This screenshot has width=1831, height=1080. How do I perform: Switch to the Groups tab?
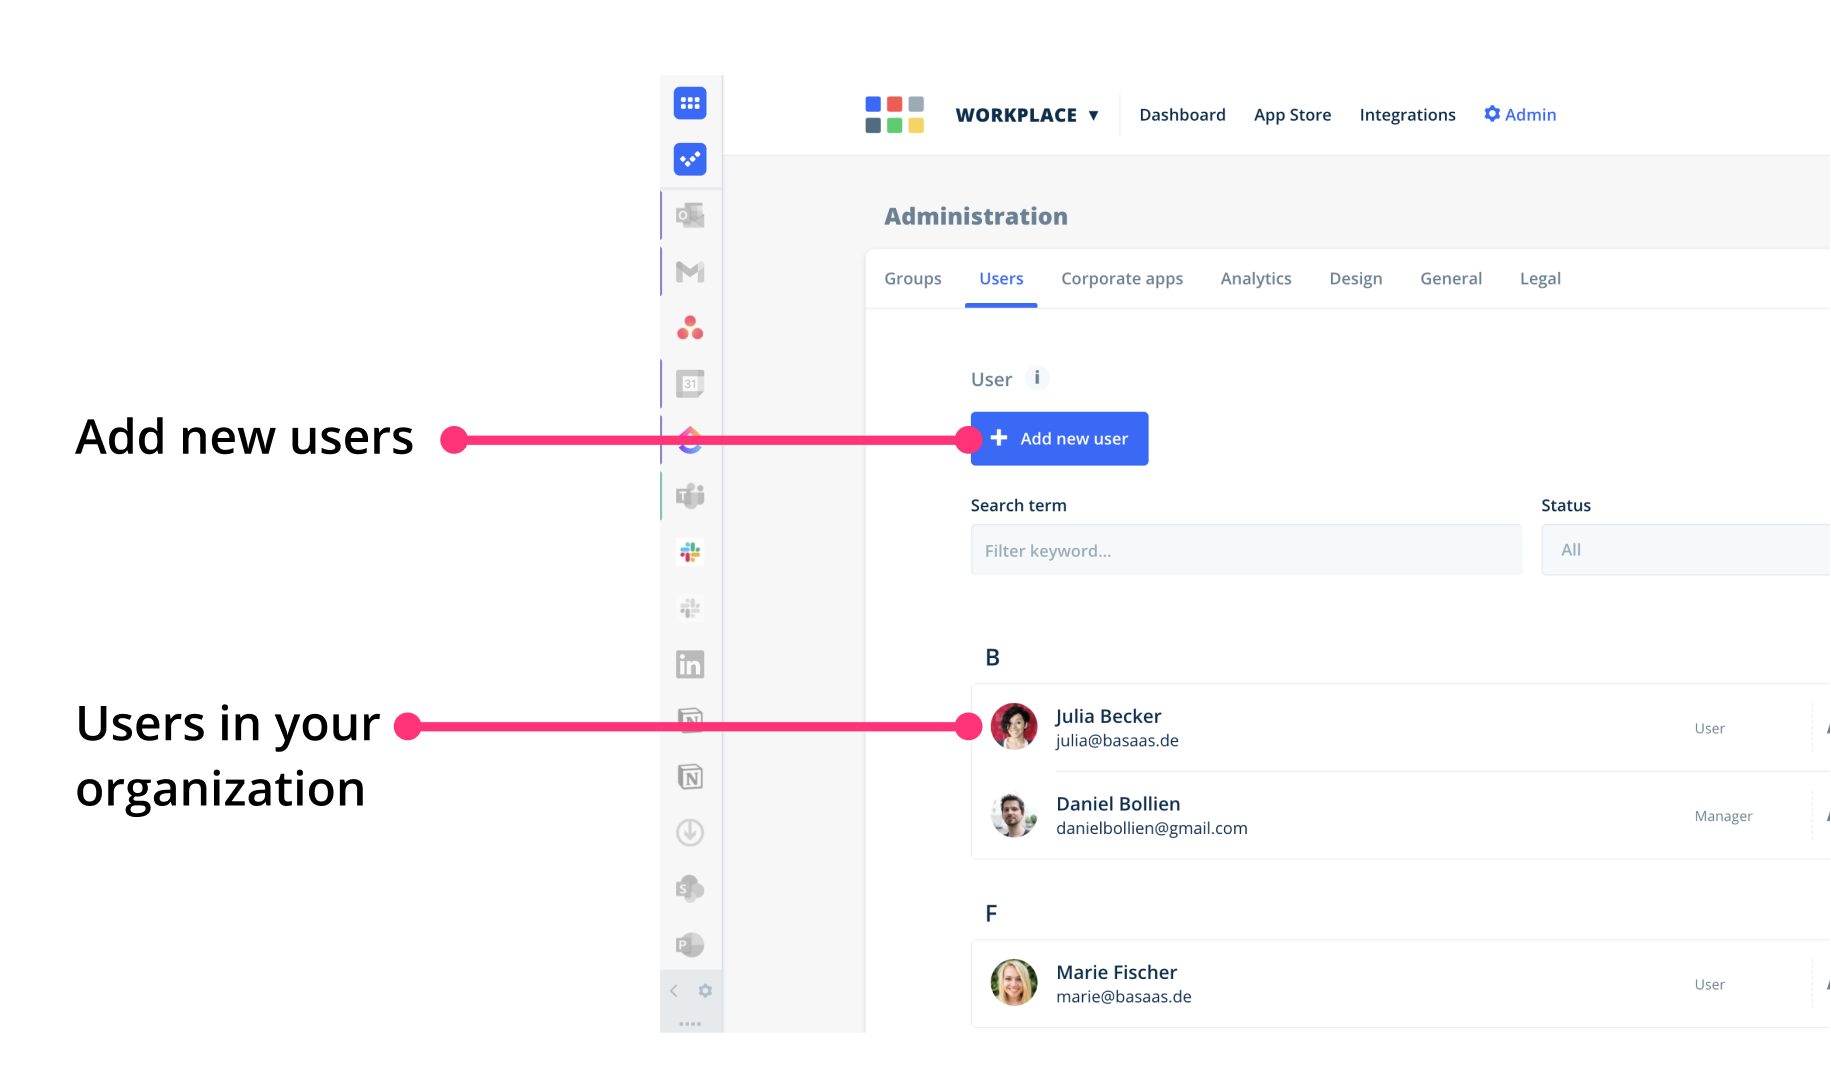(x=912, y=278)
